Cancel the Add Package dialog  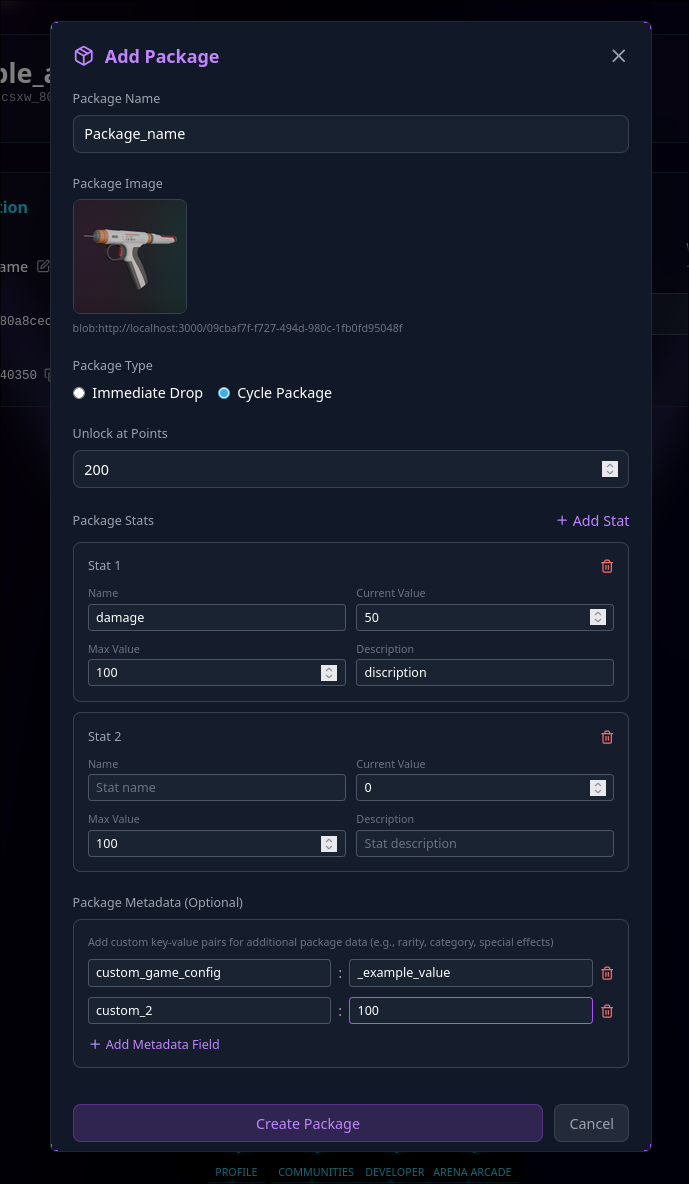pyautogui.click(x=591, y=1123)
